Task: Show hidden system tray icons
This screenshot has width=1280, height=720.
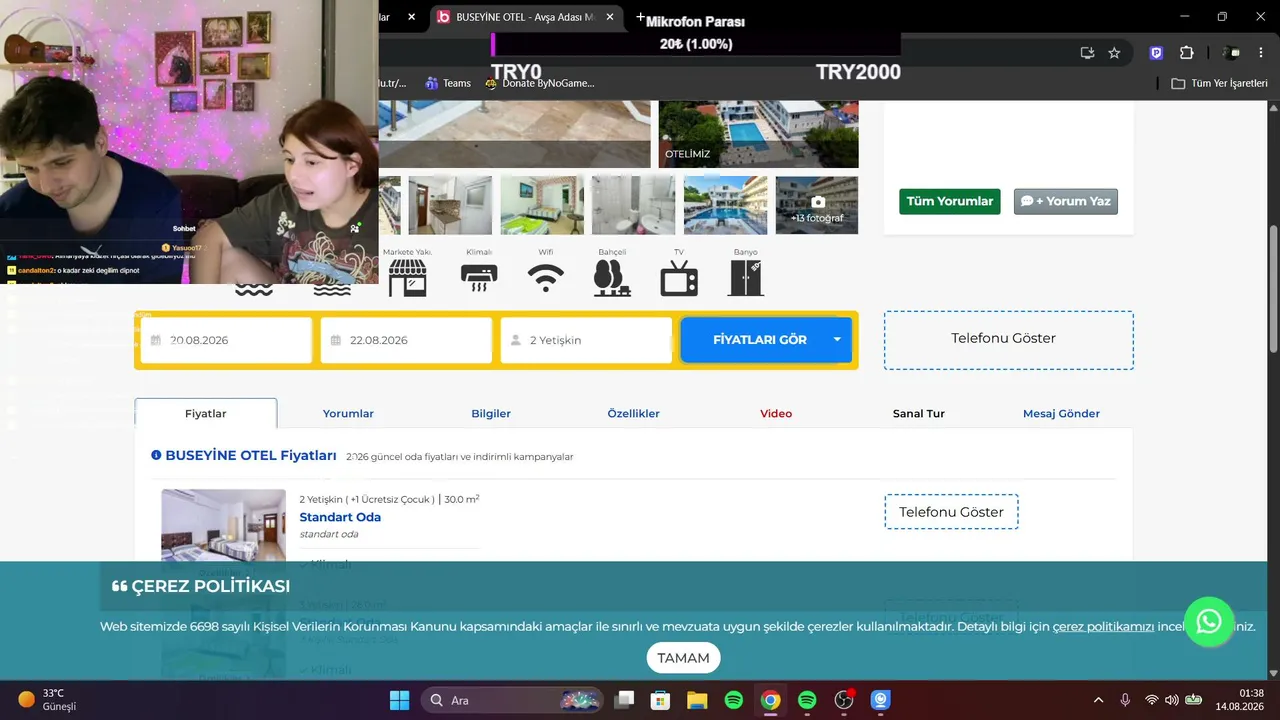Action: pos(1099,700)
